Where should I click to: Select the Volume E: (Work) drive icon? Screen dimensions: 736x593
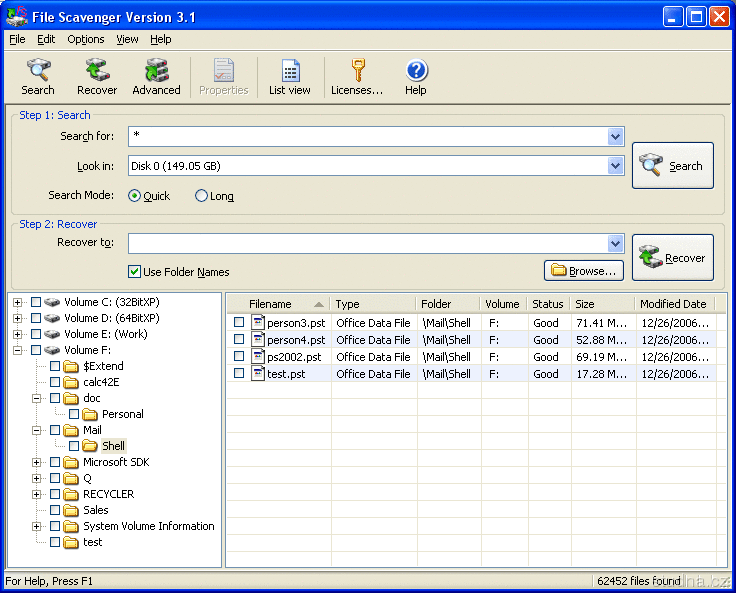click(x=53, y=334)
